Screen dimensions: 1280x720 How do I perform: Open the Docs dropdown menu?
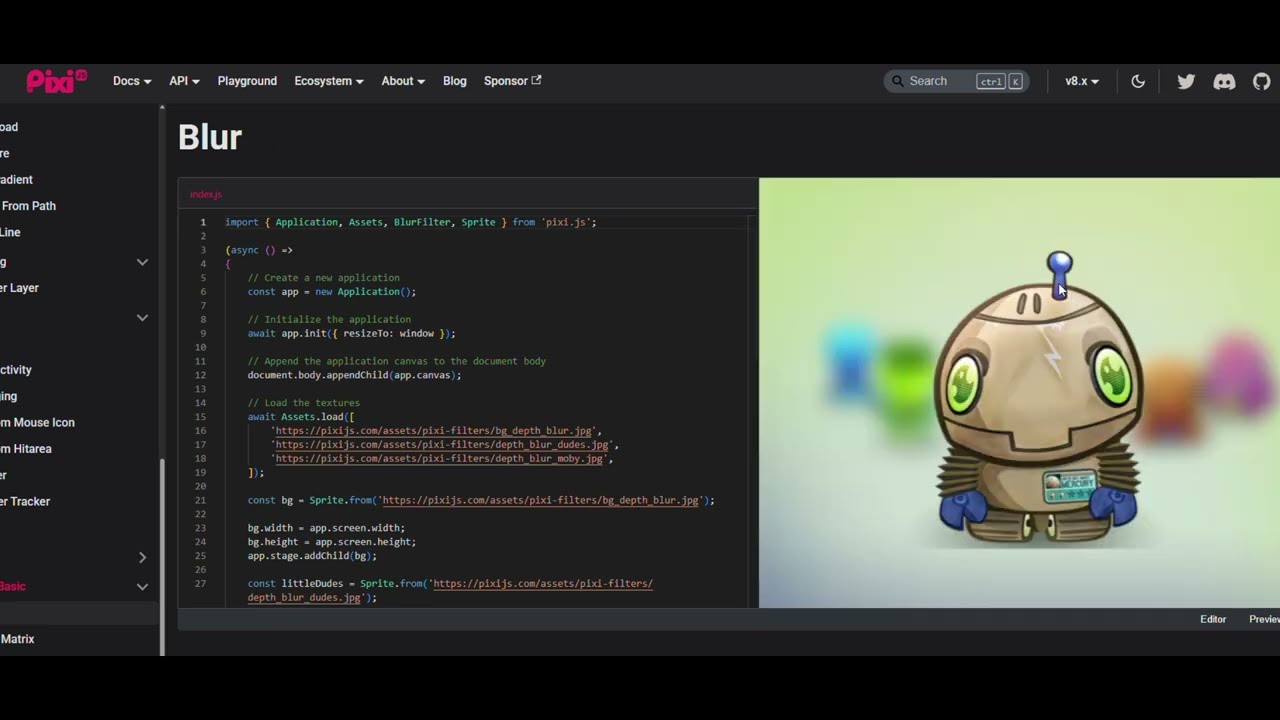coord(132,81)
